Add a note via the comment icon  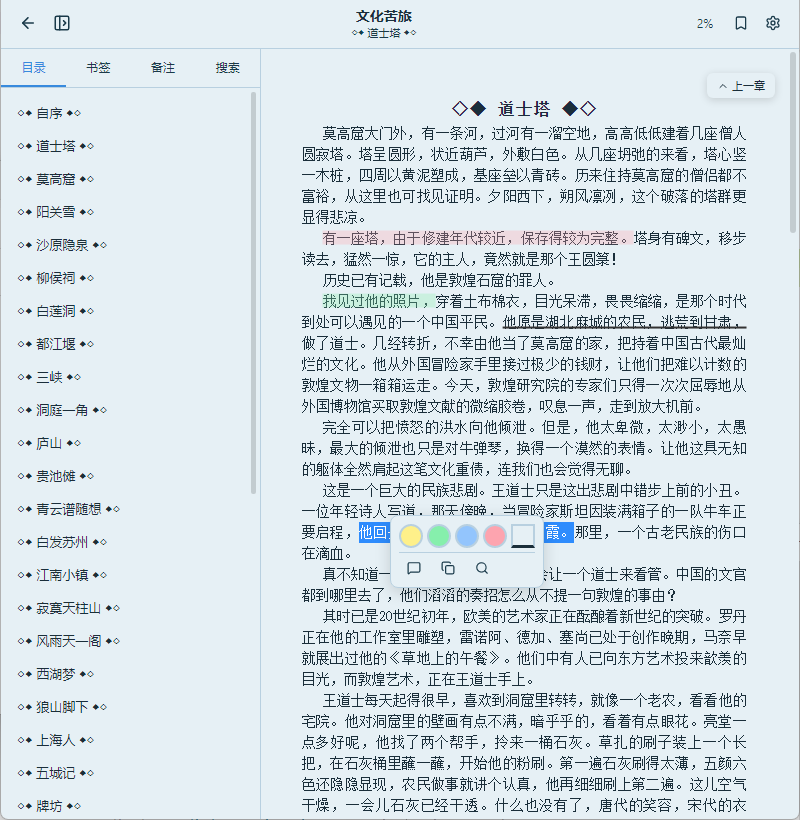click(x=414, y=568)
